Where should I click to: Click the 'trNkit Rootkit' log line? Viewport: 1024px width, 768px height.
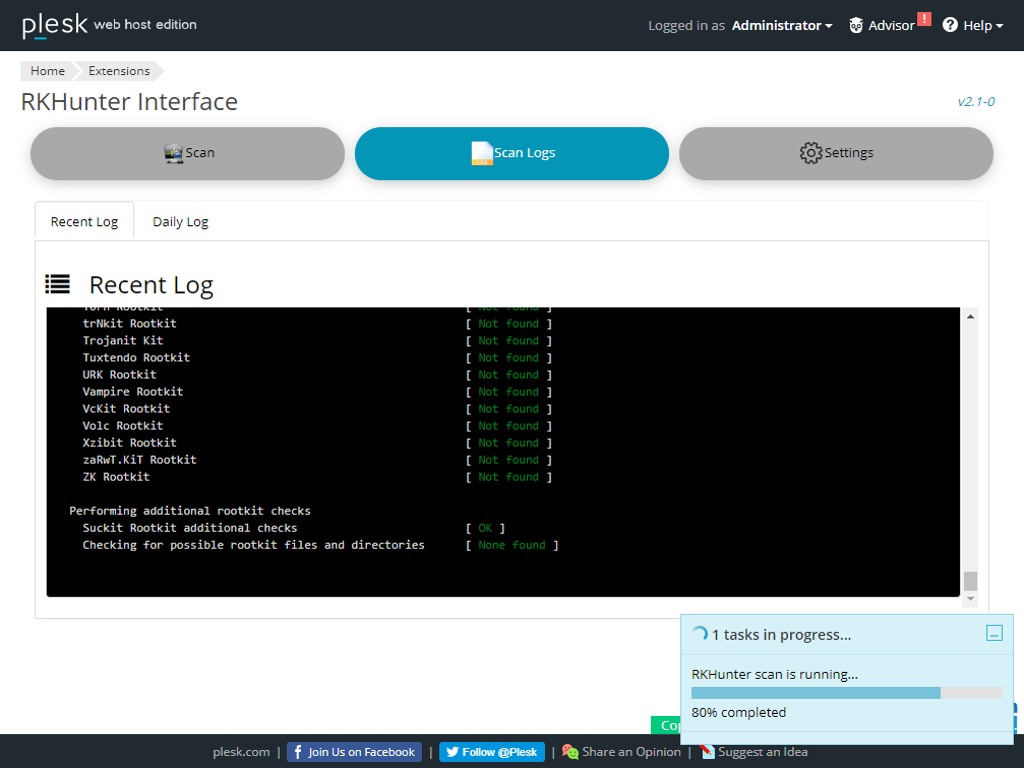tap(129, 324)
